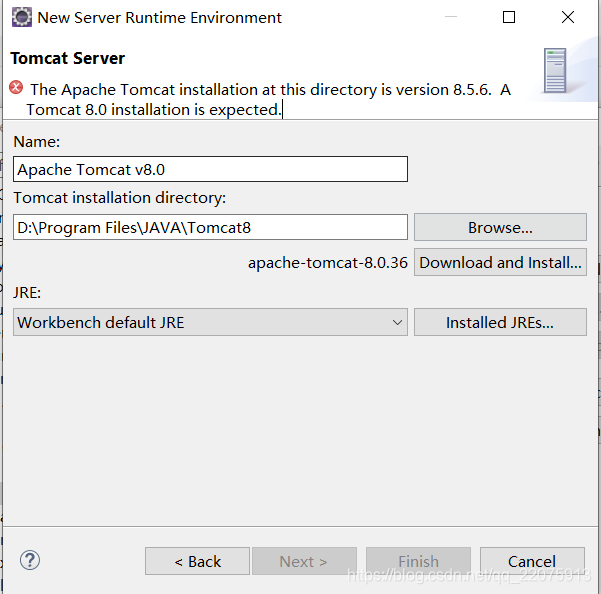Click the disabled Finish button
The image size is (601, 594).
tap(418, 561)
